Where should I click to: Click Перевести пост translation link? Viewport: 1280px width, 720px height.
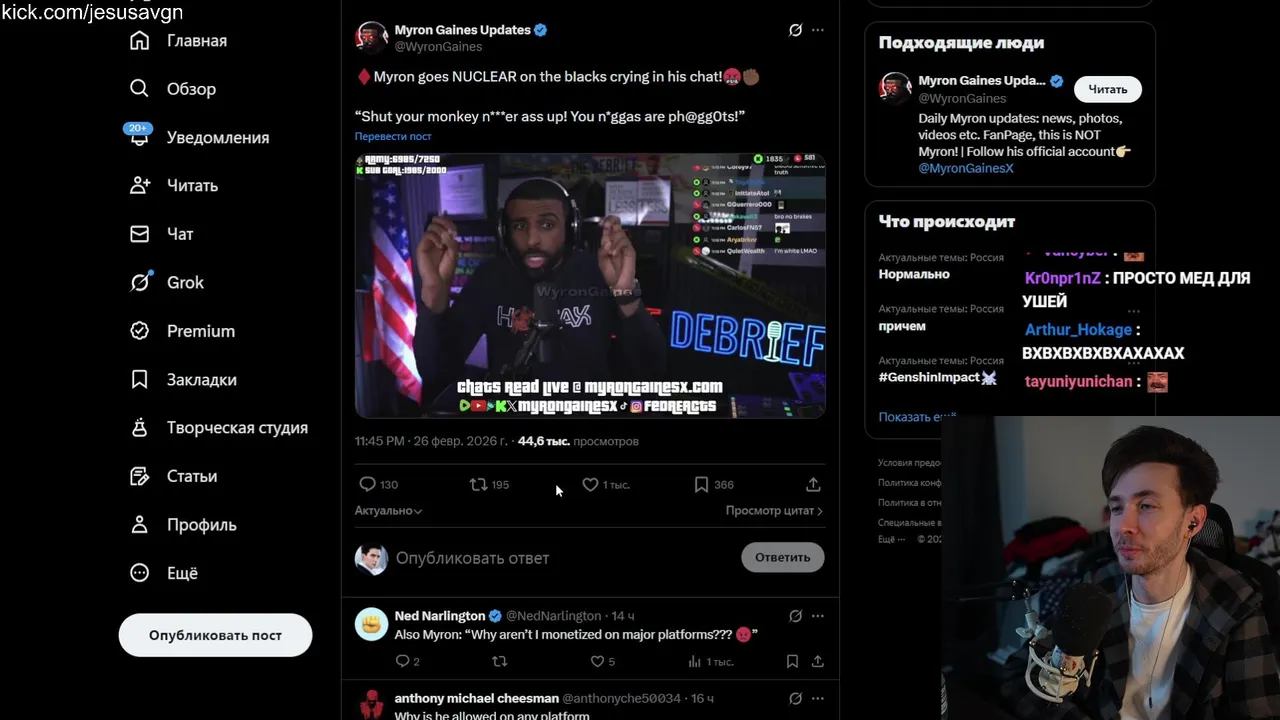point(393,136)
